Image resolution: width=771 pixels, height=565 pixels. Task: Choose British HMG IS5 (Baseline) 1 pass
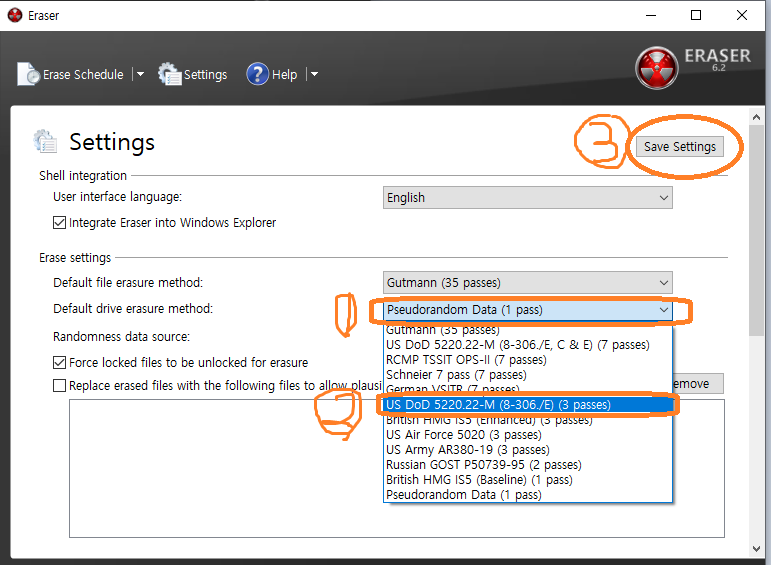[x=528, y=479]
